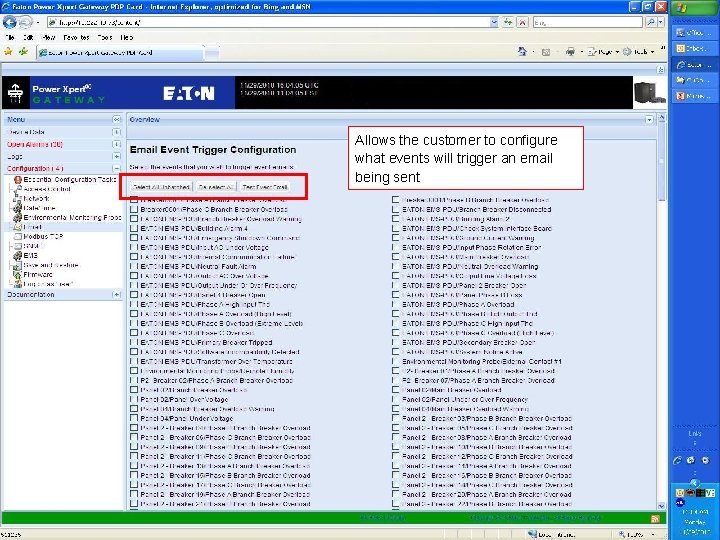Expand the Device Data section
The image size is (720, 540).
[117, 132]
